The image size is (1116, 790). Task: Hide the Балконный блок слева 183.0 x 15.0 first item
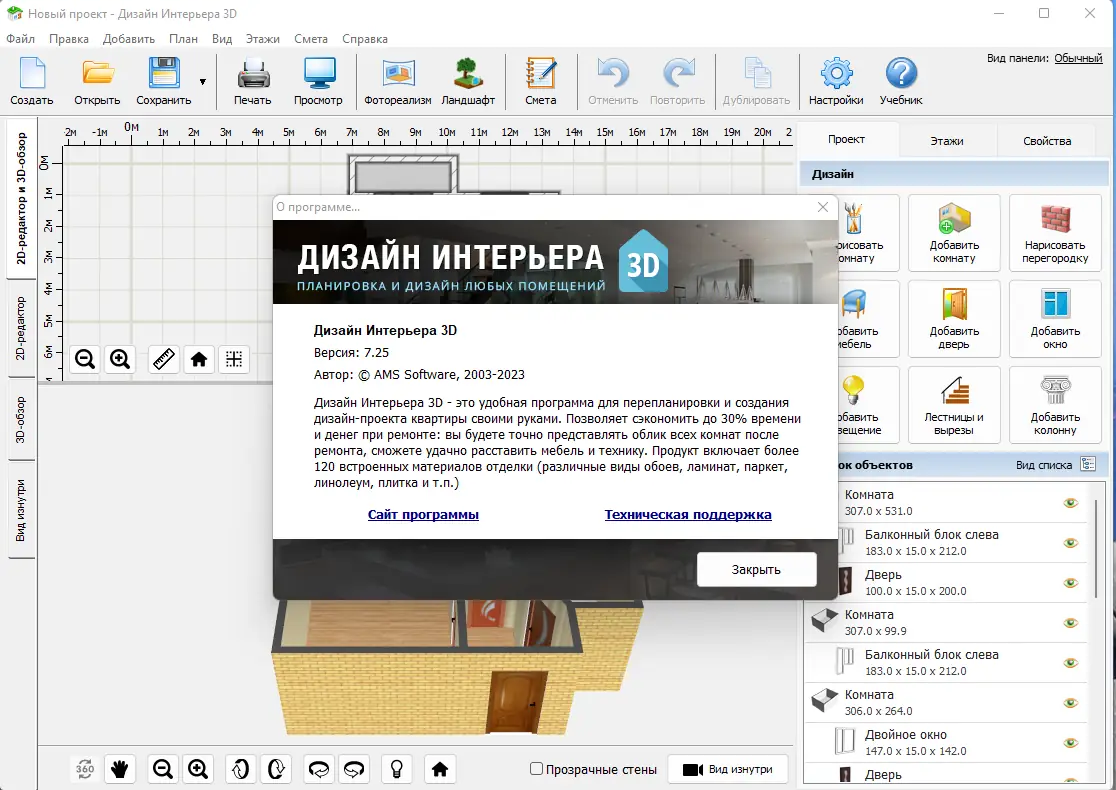tap(1070, 543)
